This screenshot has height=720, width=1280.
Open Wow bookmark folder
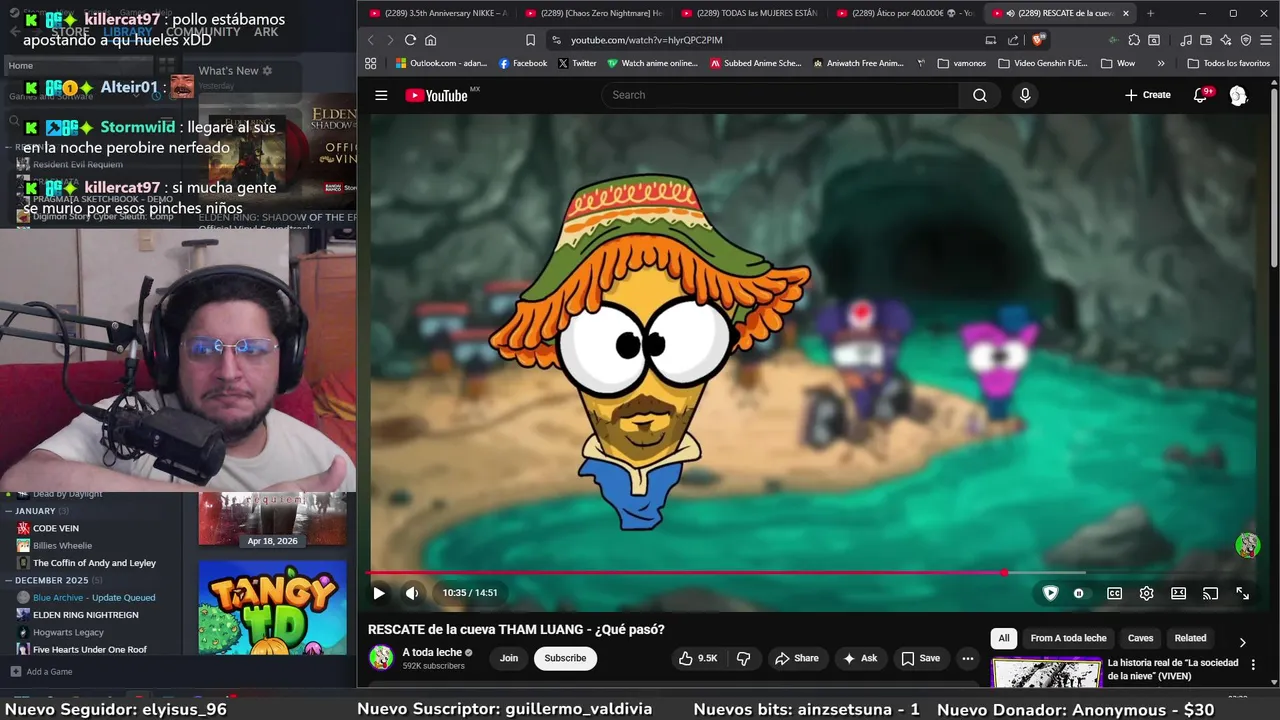pos(1118,63)
